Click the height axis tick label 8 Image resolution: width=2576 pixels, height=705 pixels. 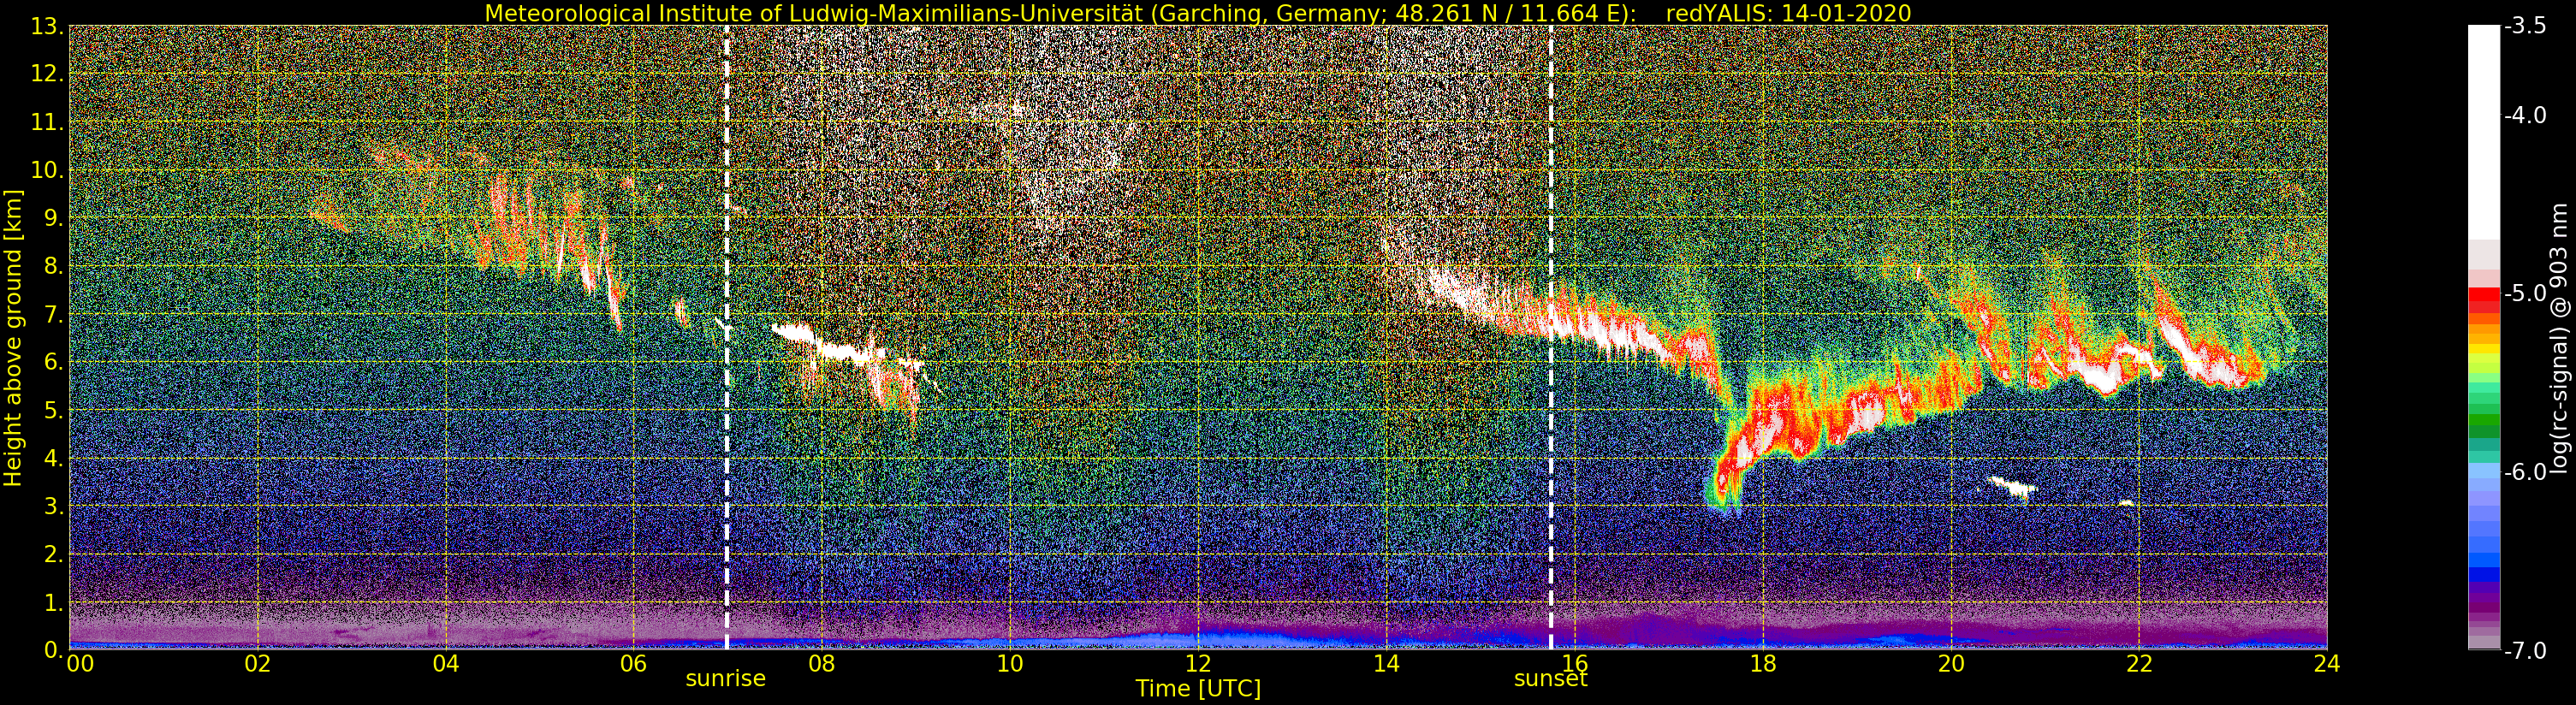coord(54,267)
